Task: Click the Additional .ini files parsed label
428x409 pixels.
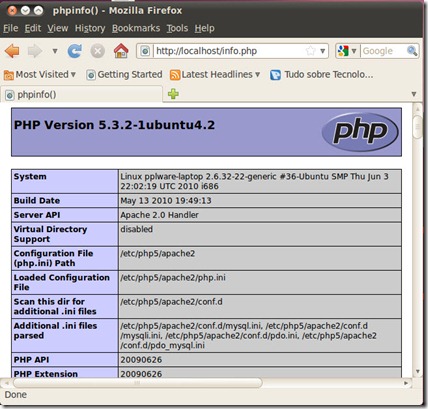Action: point(55,331)
